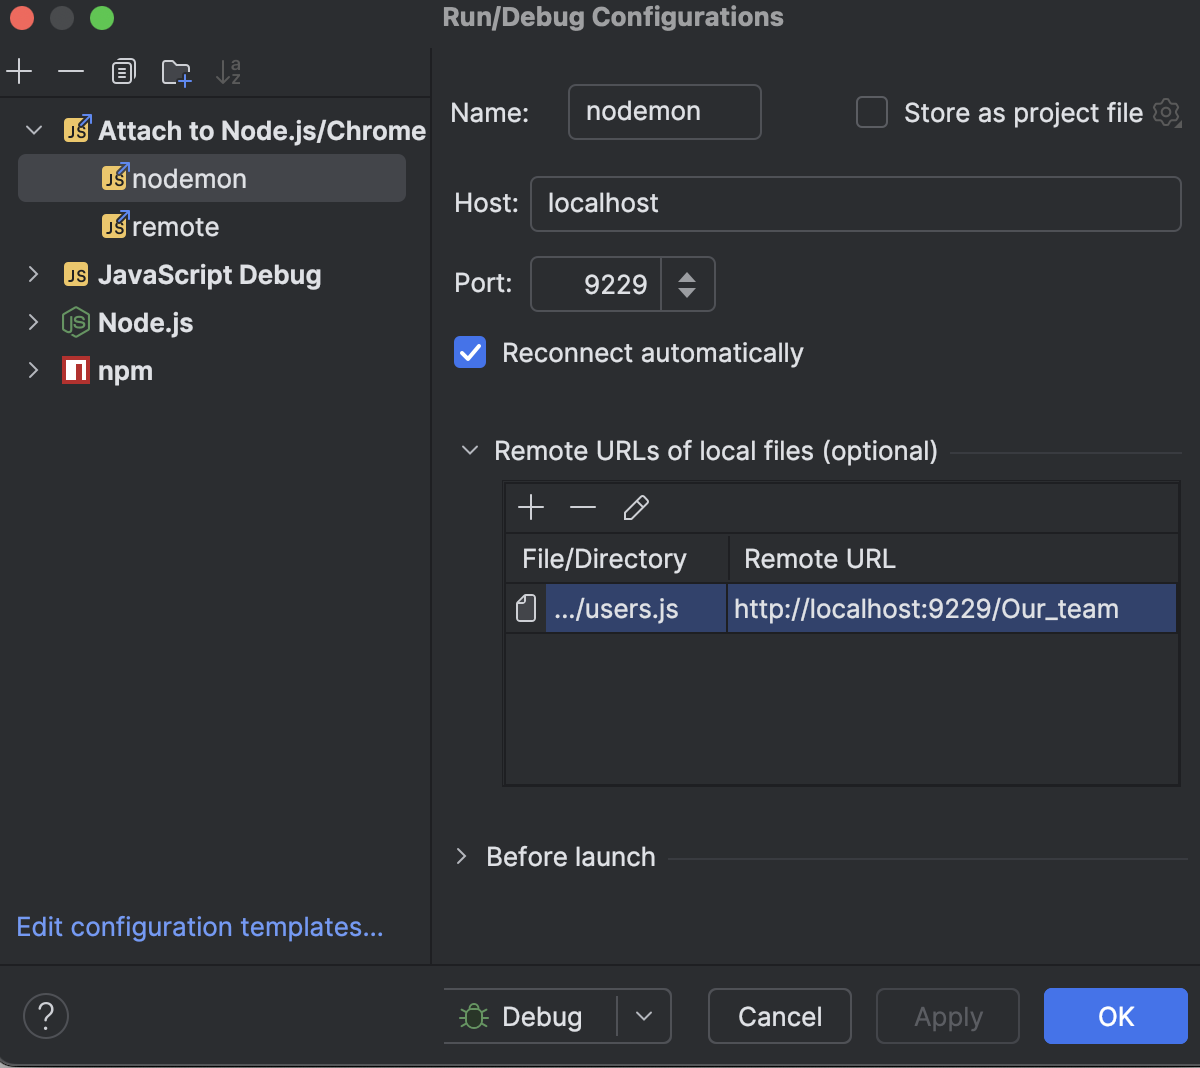Apply the configuration changes
This screenshot has width=1200, height=1068.
pos(946,1016)
